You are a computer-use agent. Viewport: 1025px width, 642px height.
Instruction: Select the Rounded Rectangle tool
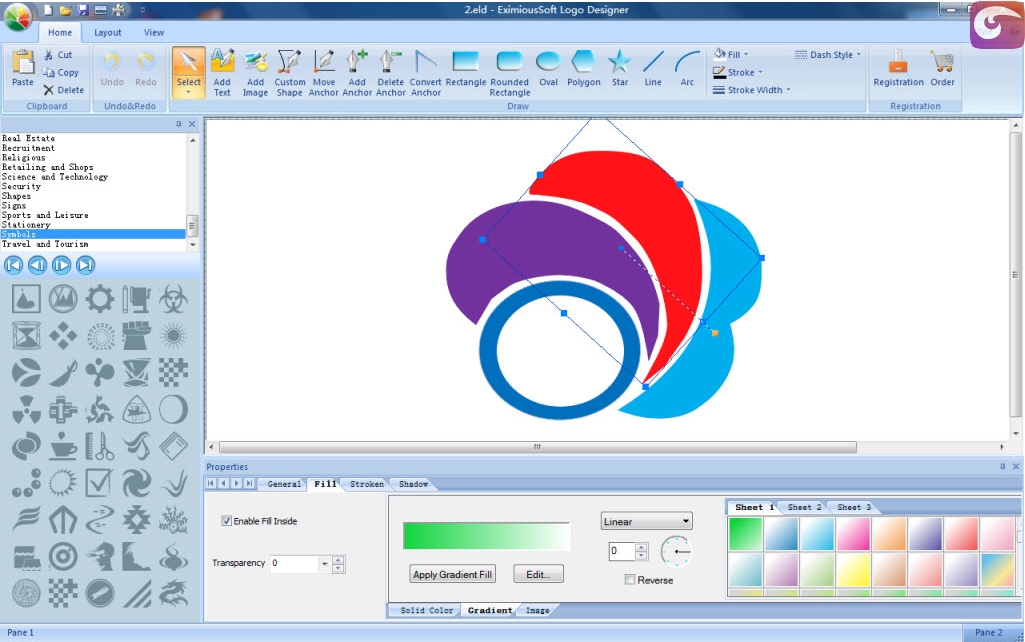(509, 73)
